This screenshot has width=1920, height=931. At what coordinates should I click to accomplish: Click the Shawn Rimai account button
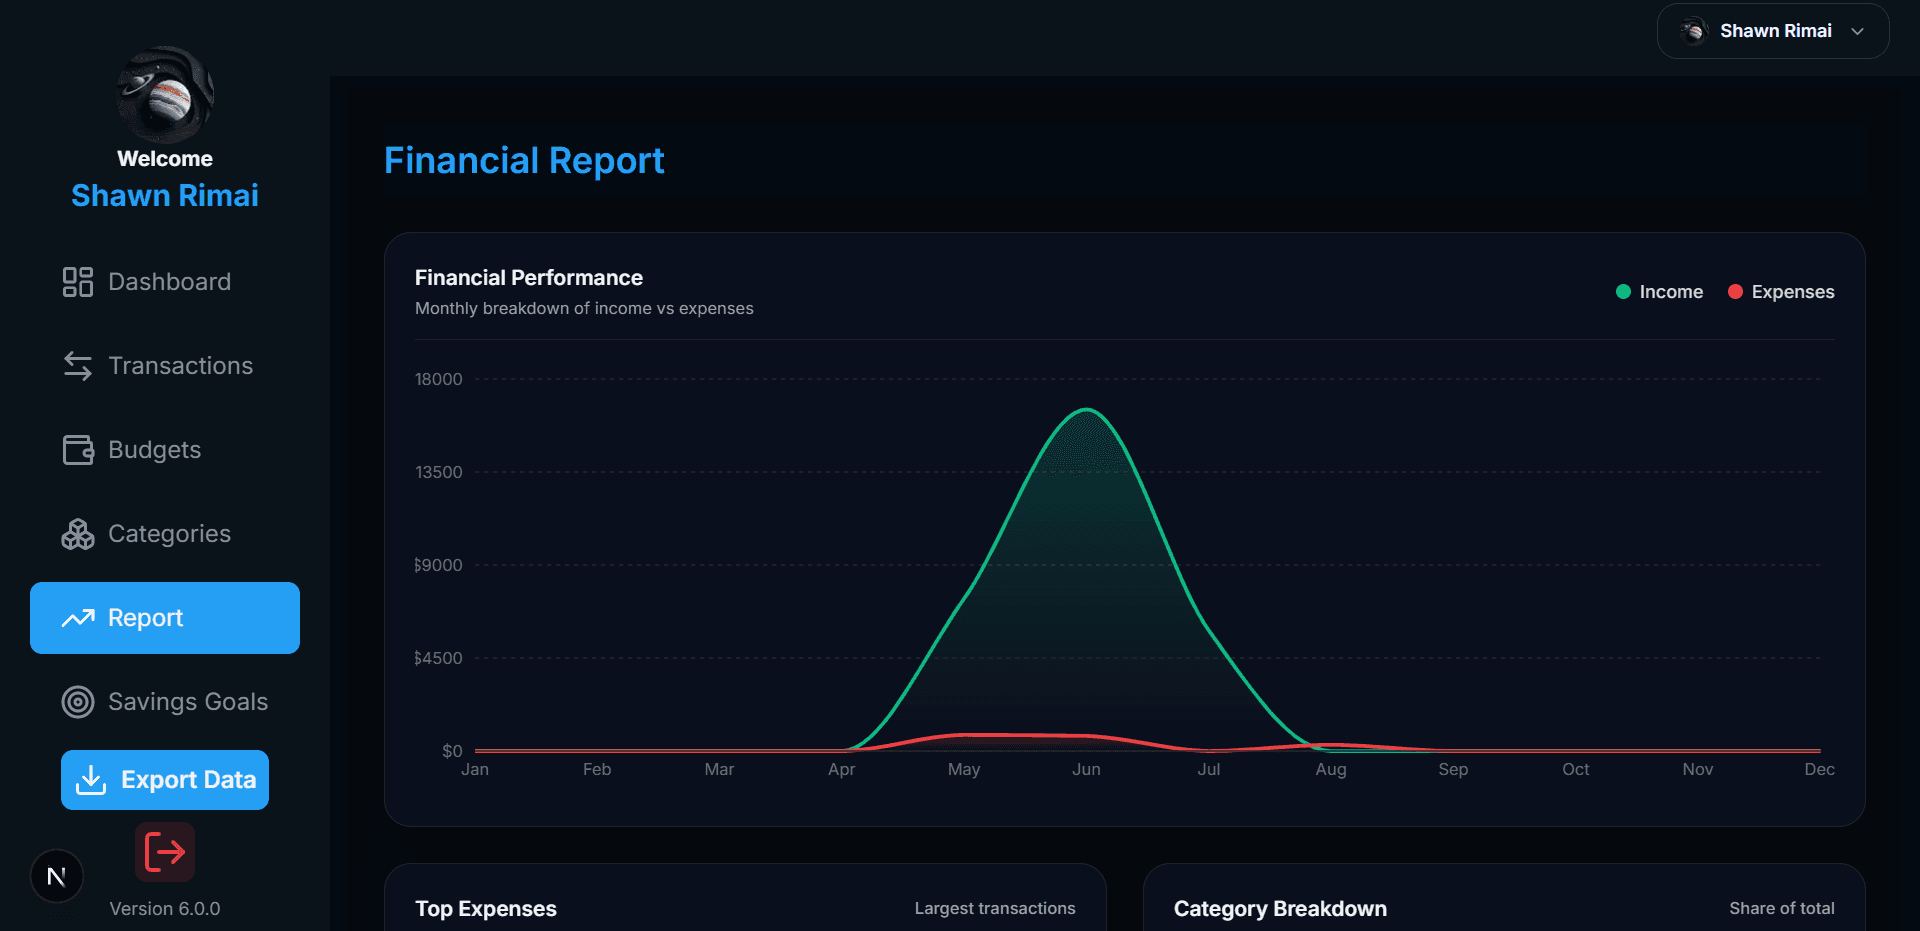[1773, 31]
